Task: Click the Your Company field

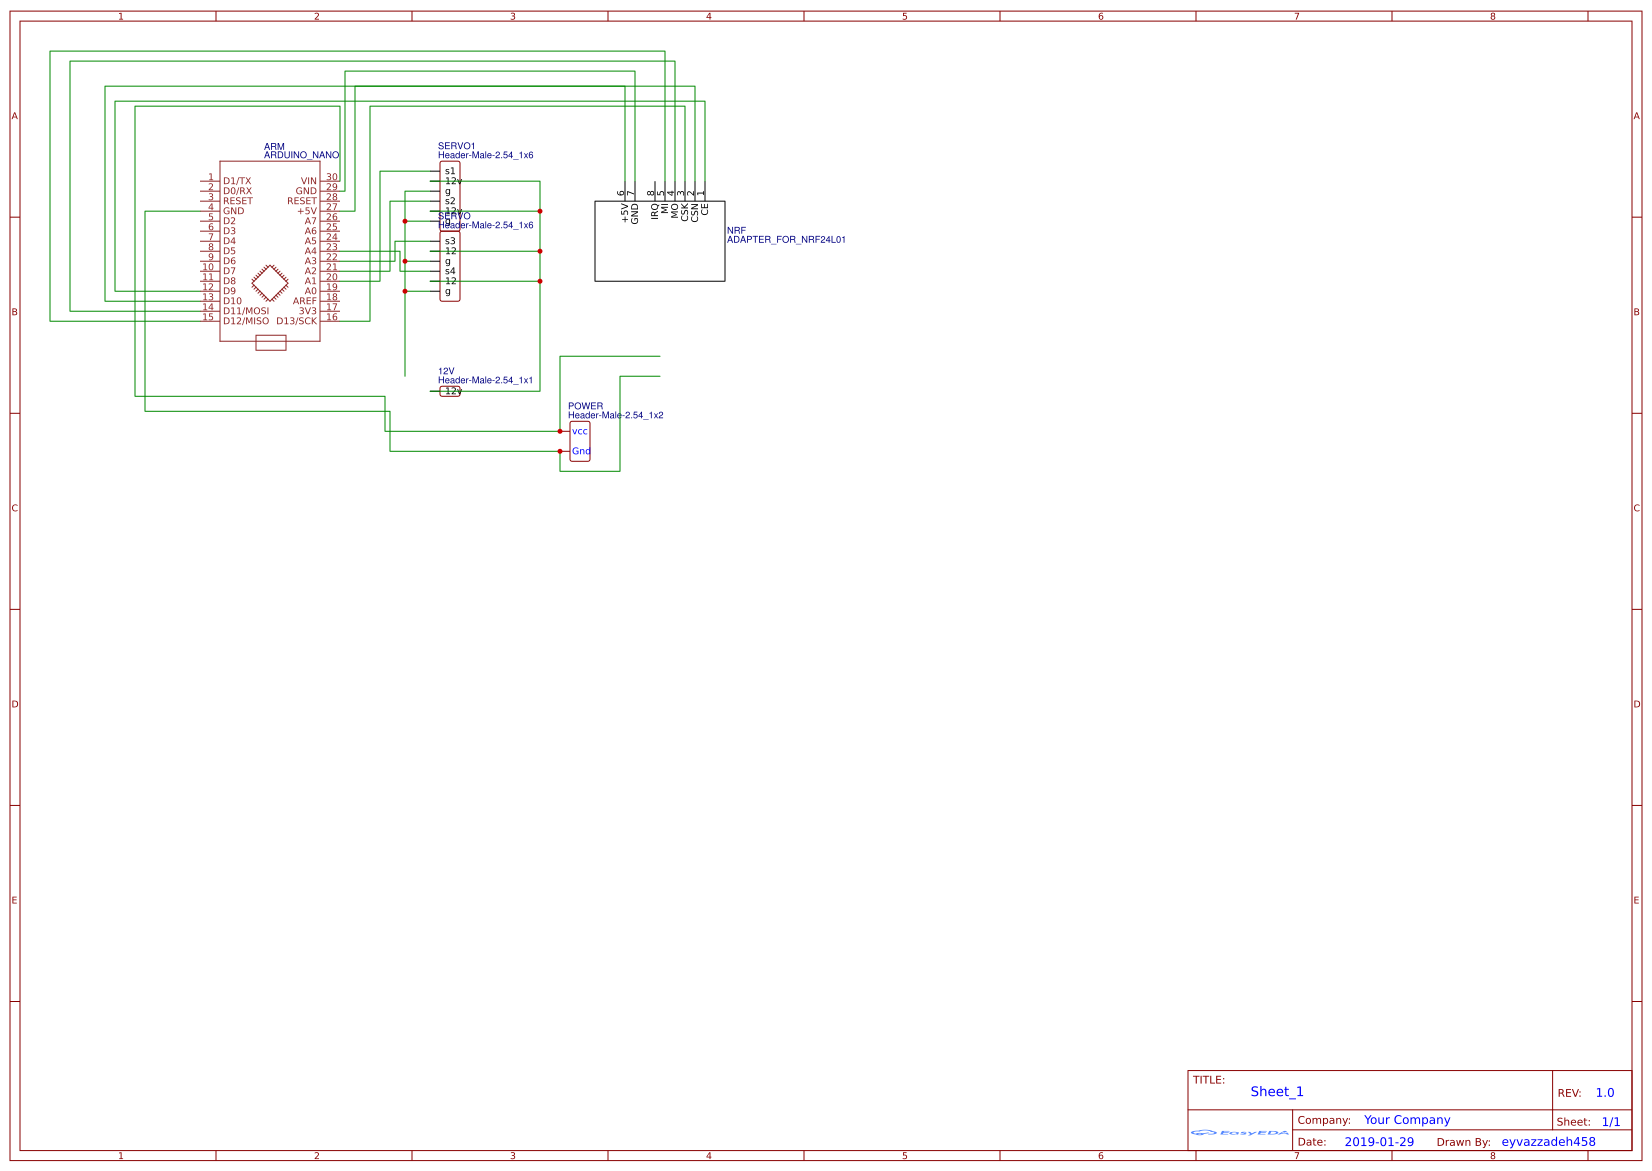Action: 1406,1120
